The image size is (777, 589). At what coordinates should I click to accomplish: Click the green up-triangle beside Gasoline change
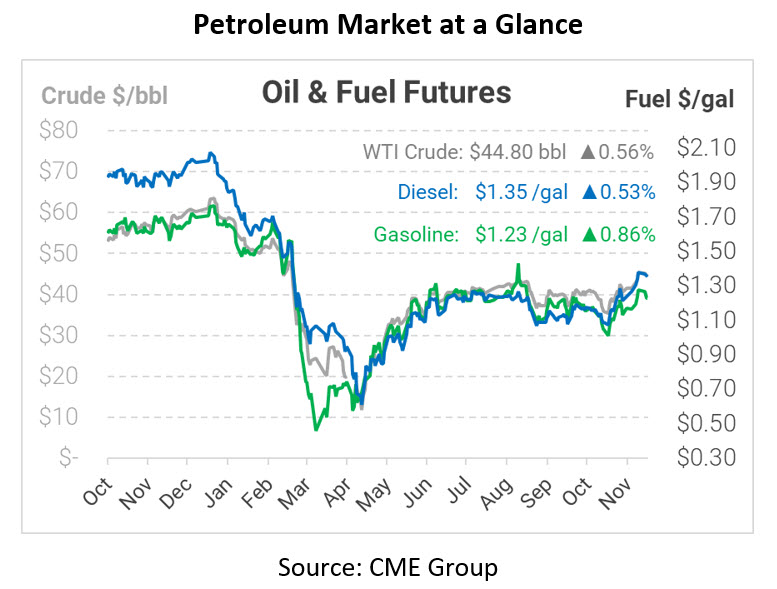click(589, 235)
